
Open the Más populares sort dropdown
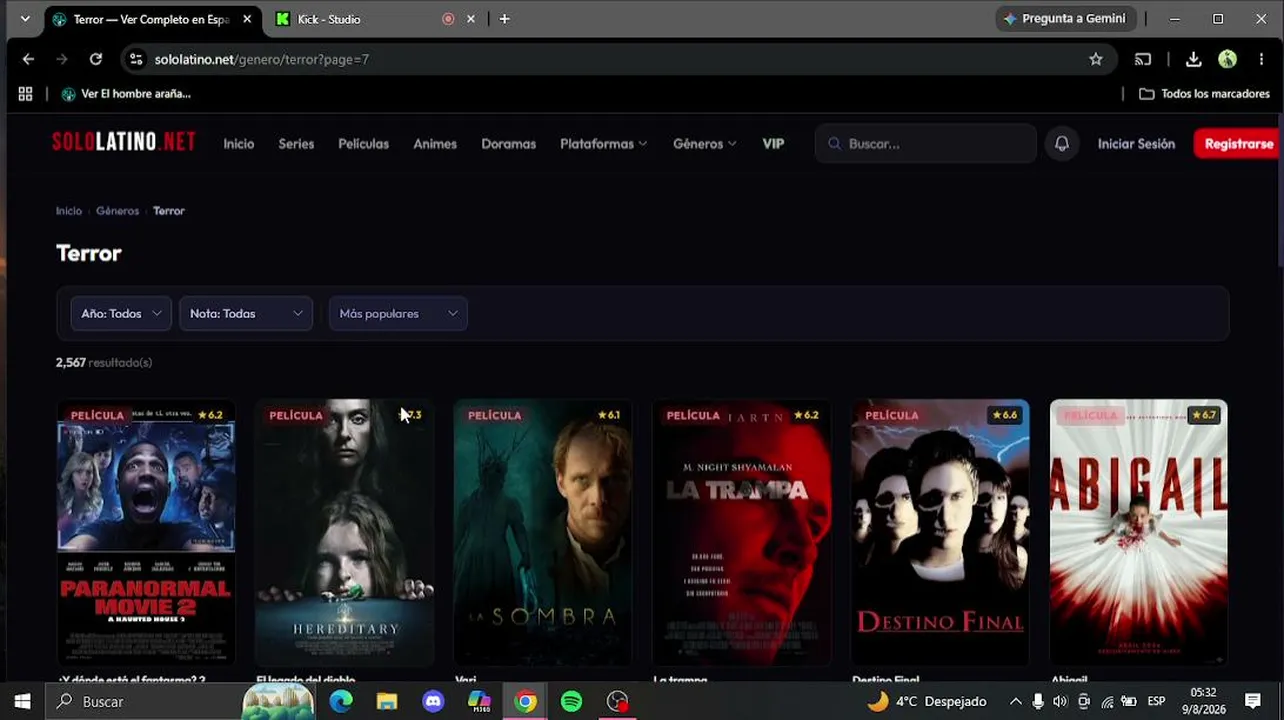tap(398, 314)
